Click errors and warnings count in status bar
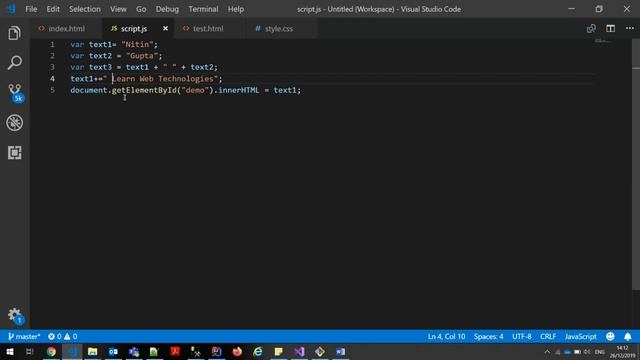This screenshot has height=360, width=640. coord(62,336)
